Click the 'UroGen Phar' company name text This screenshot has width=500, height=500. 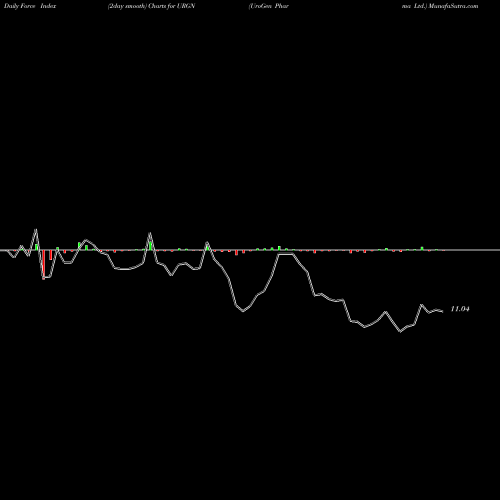269,6
